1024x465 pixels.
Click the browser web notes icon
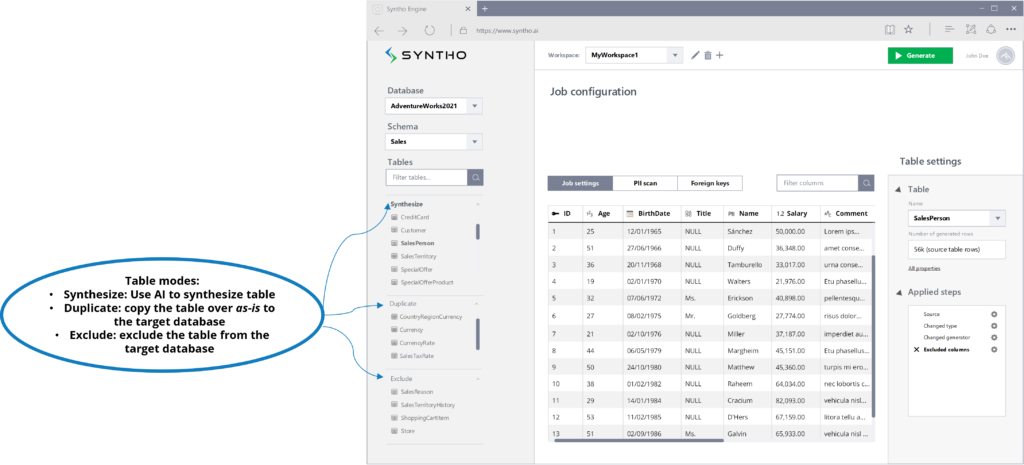point(970,30)
